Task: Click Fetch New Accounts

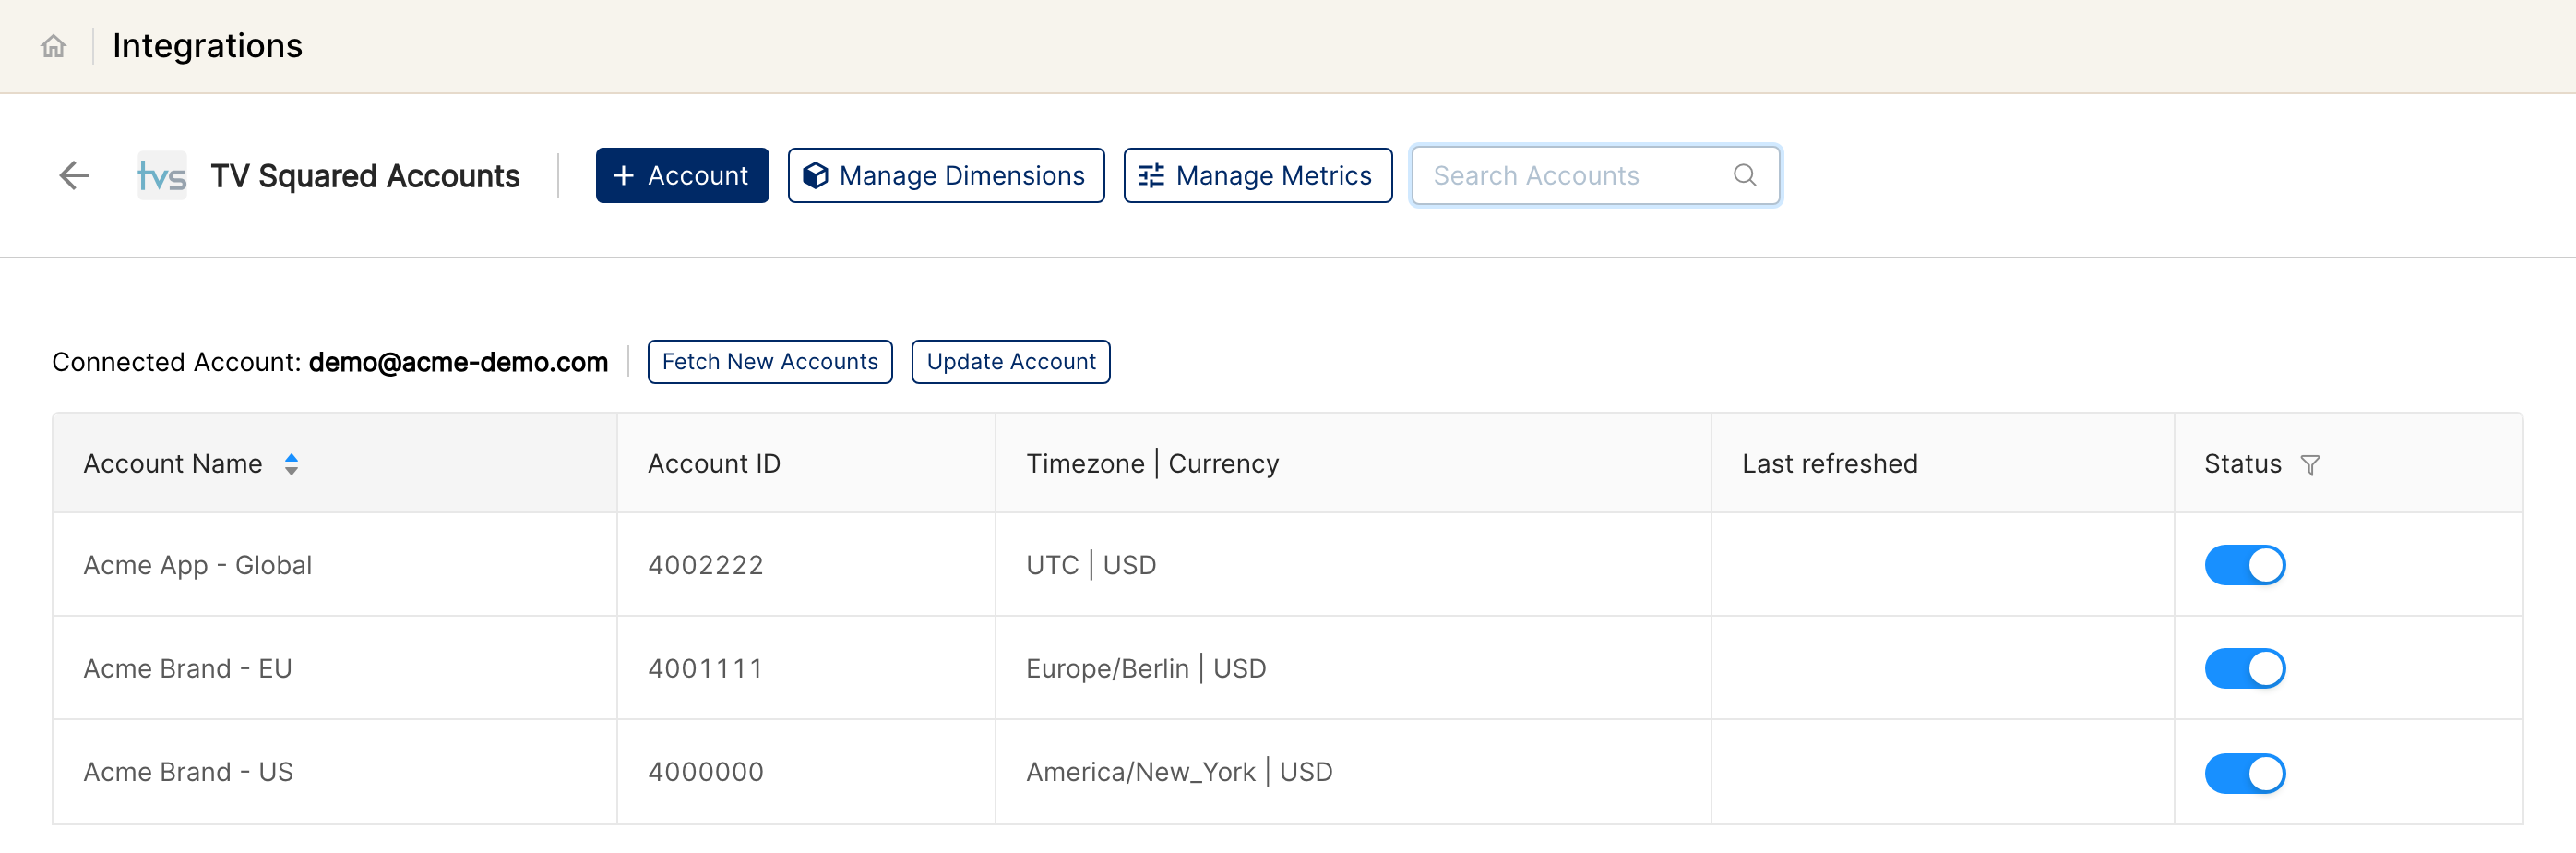Action: pos(770,362)
